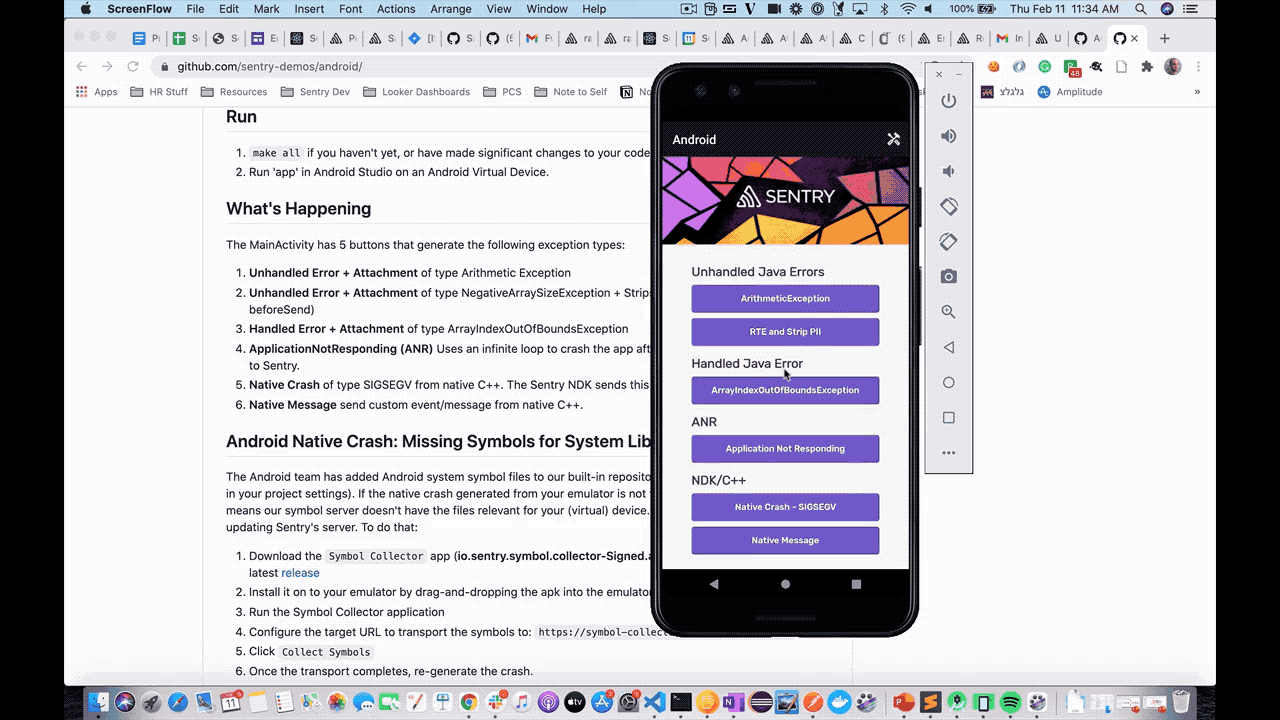Click the Sentry logo banner in the app

[x=785, y=200]
